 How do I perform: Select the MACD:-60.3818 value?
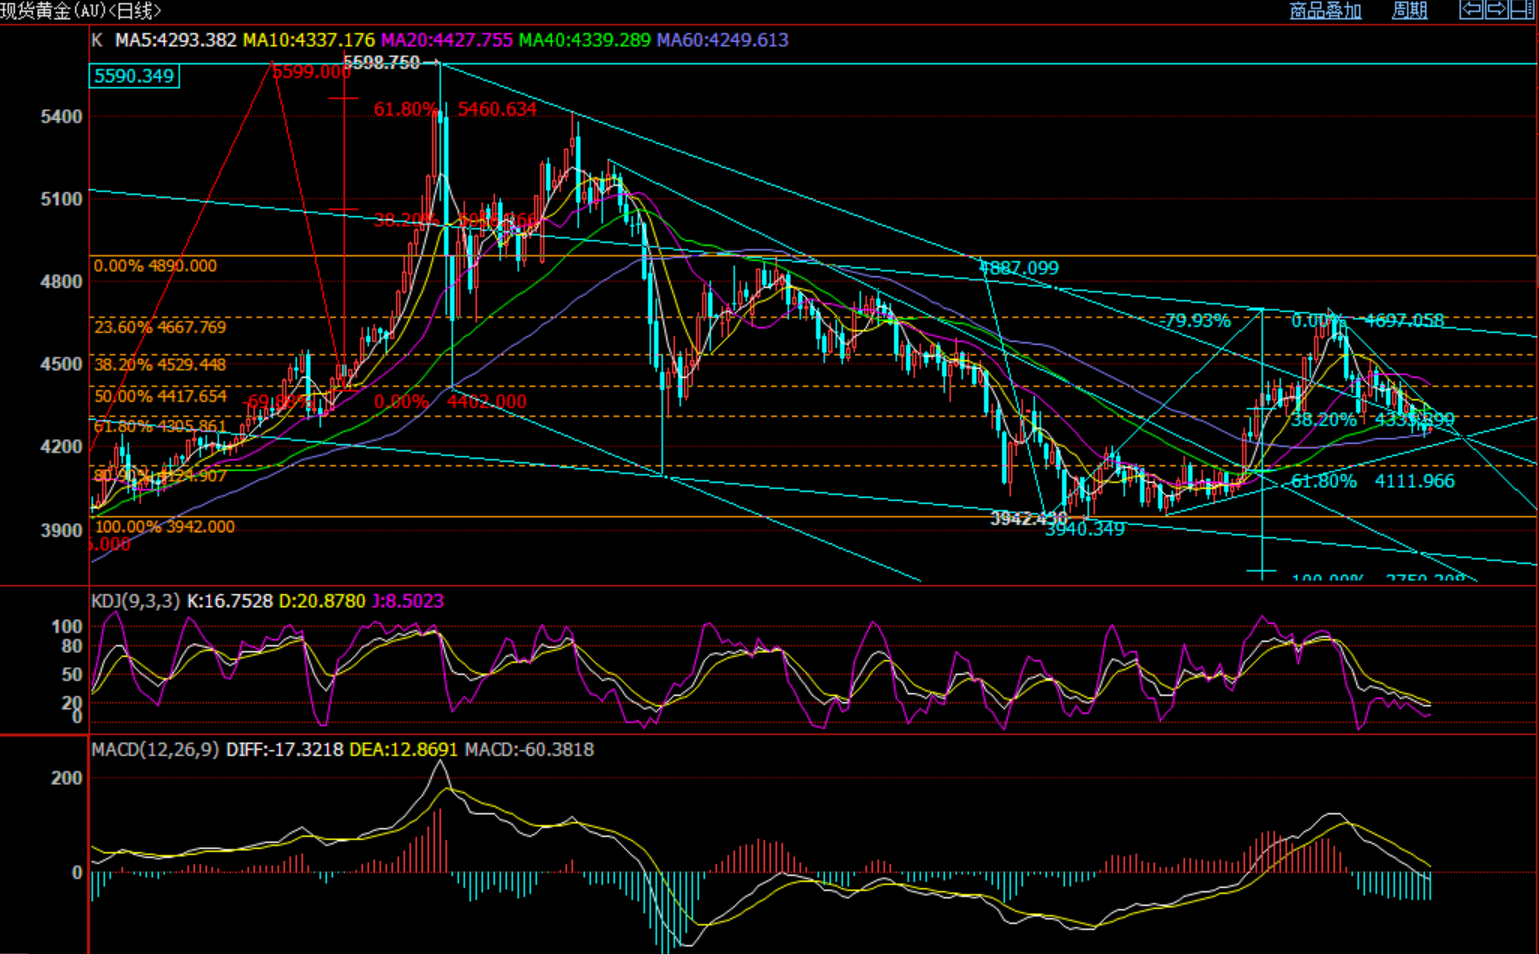pyautogui.click(x=530, y=750)
